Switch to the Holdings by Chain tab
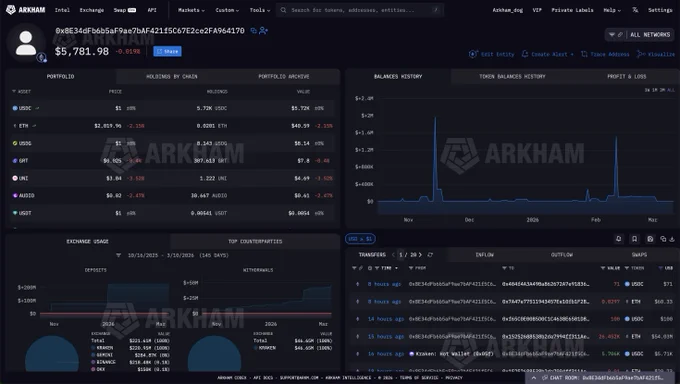The image size is (680, 384). 172,76
